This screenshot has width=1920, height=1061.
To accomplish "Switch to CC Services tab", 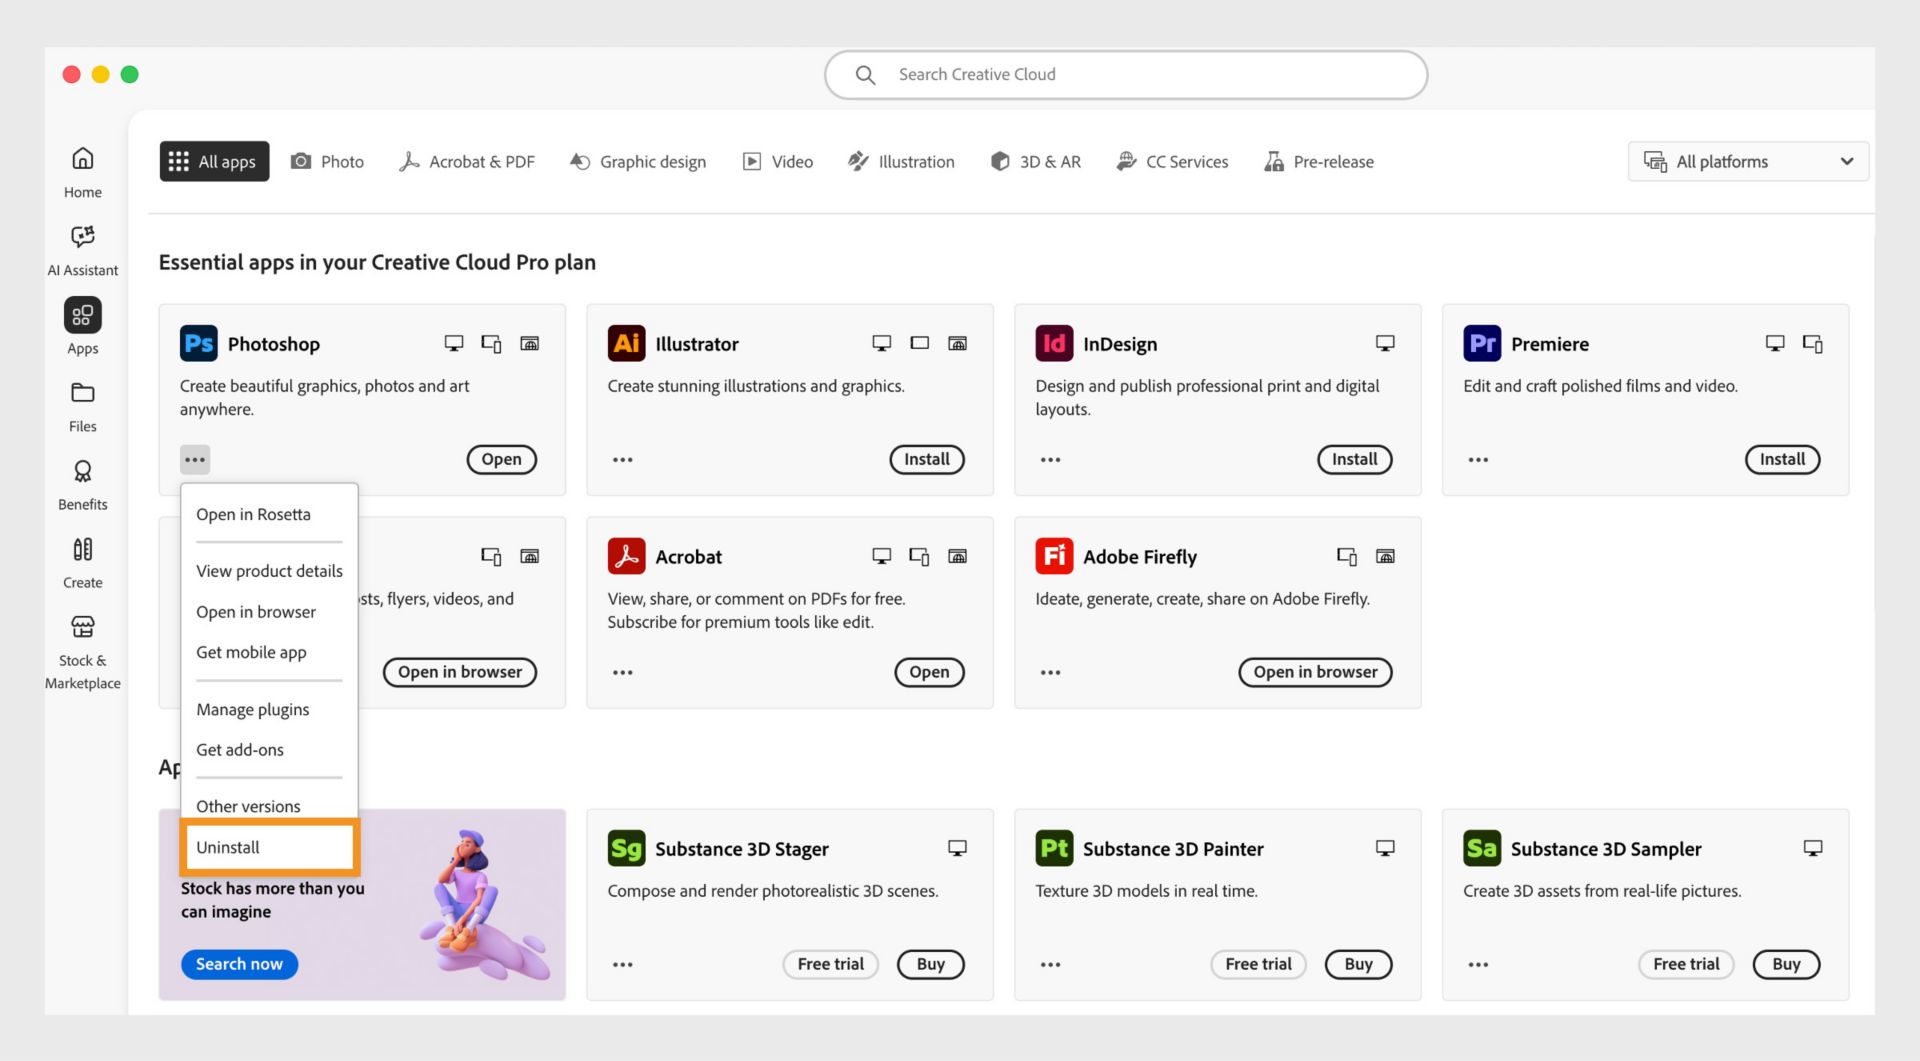I will pyautogui.click(x=1173, y=161).
